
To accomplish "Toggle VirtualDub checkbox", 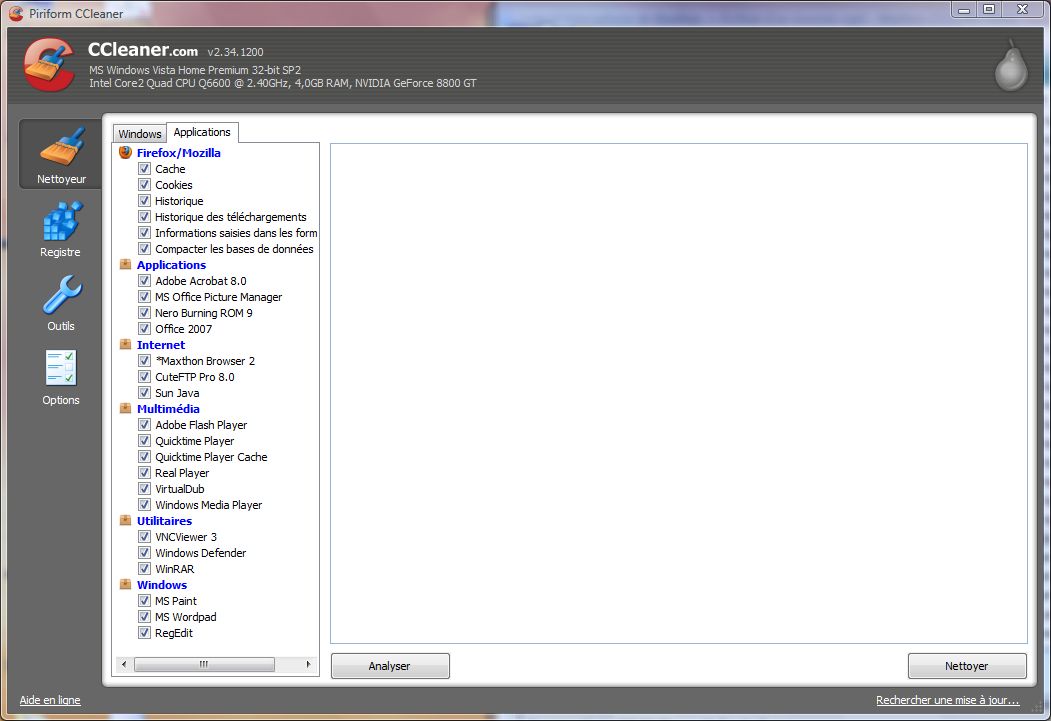I will pos(144,488).
